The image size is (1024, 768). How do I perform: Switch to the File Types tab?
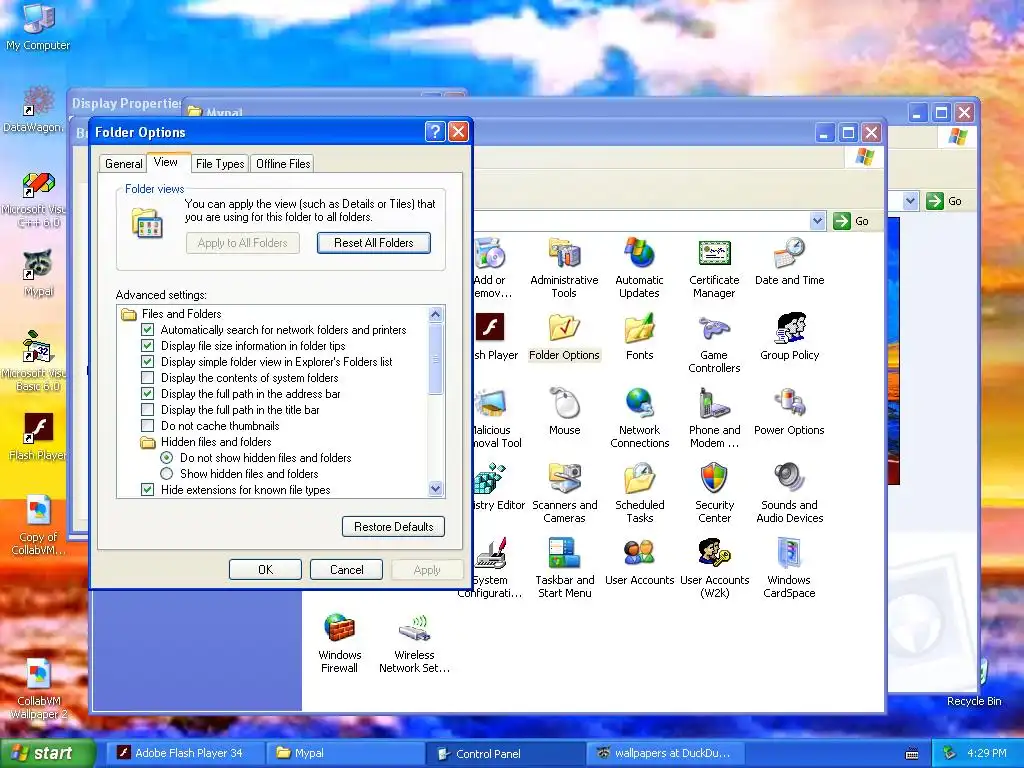[220, 163]
